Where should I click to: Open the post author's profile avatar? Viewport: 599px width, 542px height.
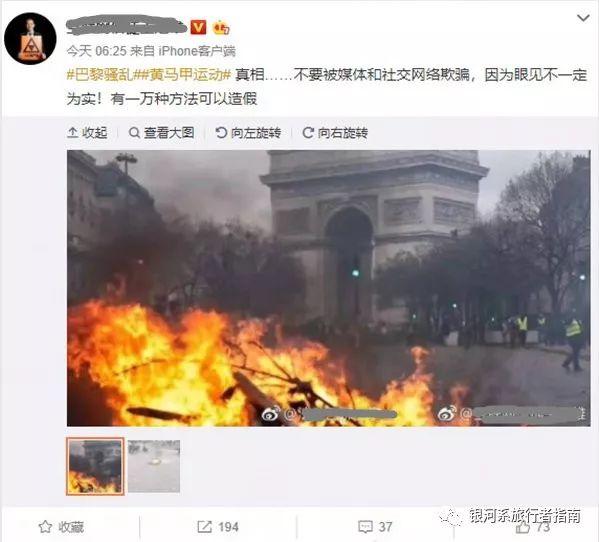[x=31, y=39]
